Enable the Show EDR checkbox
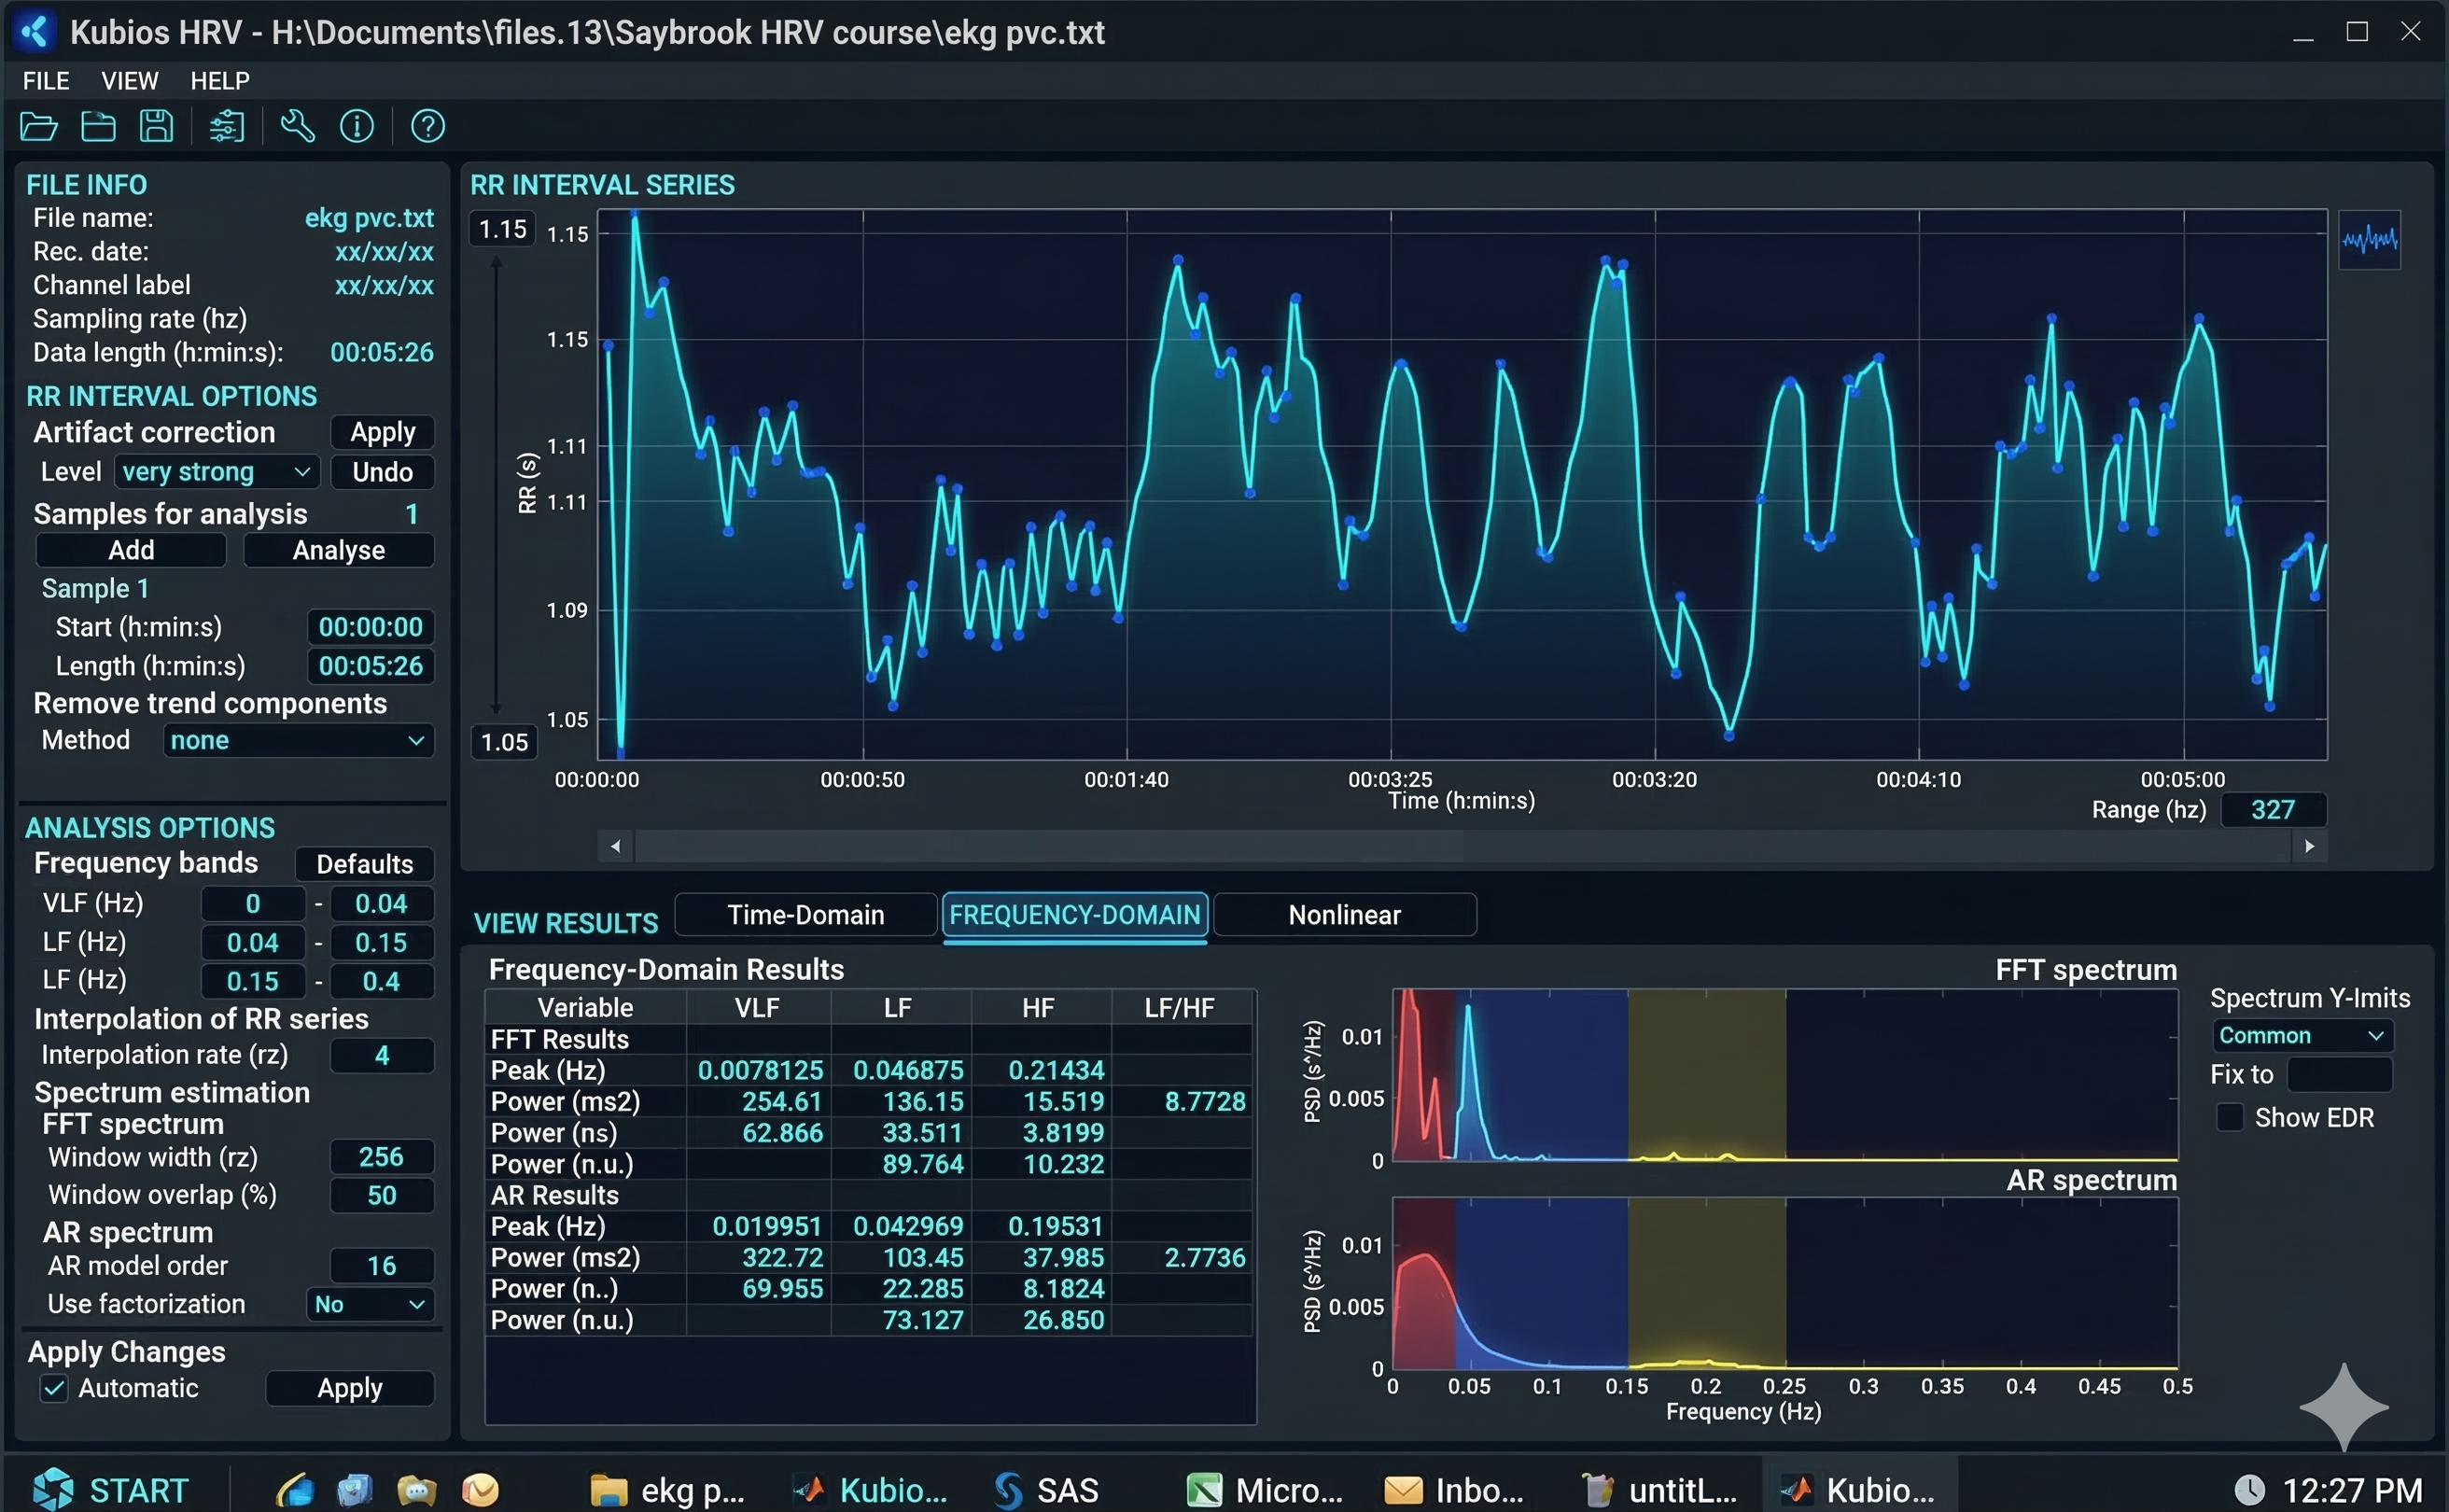Image resolution: width=2449 pixels, height=1512 pixels. point(2229,1117)
